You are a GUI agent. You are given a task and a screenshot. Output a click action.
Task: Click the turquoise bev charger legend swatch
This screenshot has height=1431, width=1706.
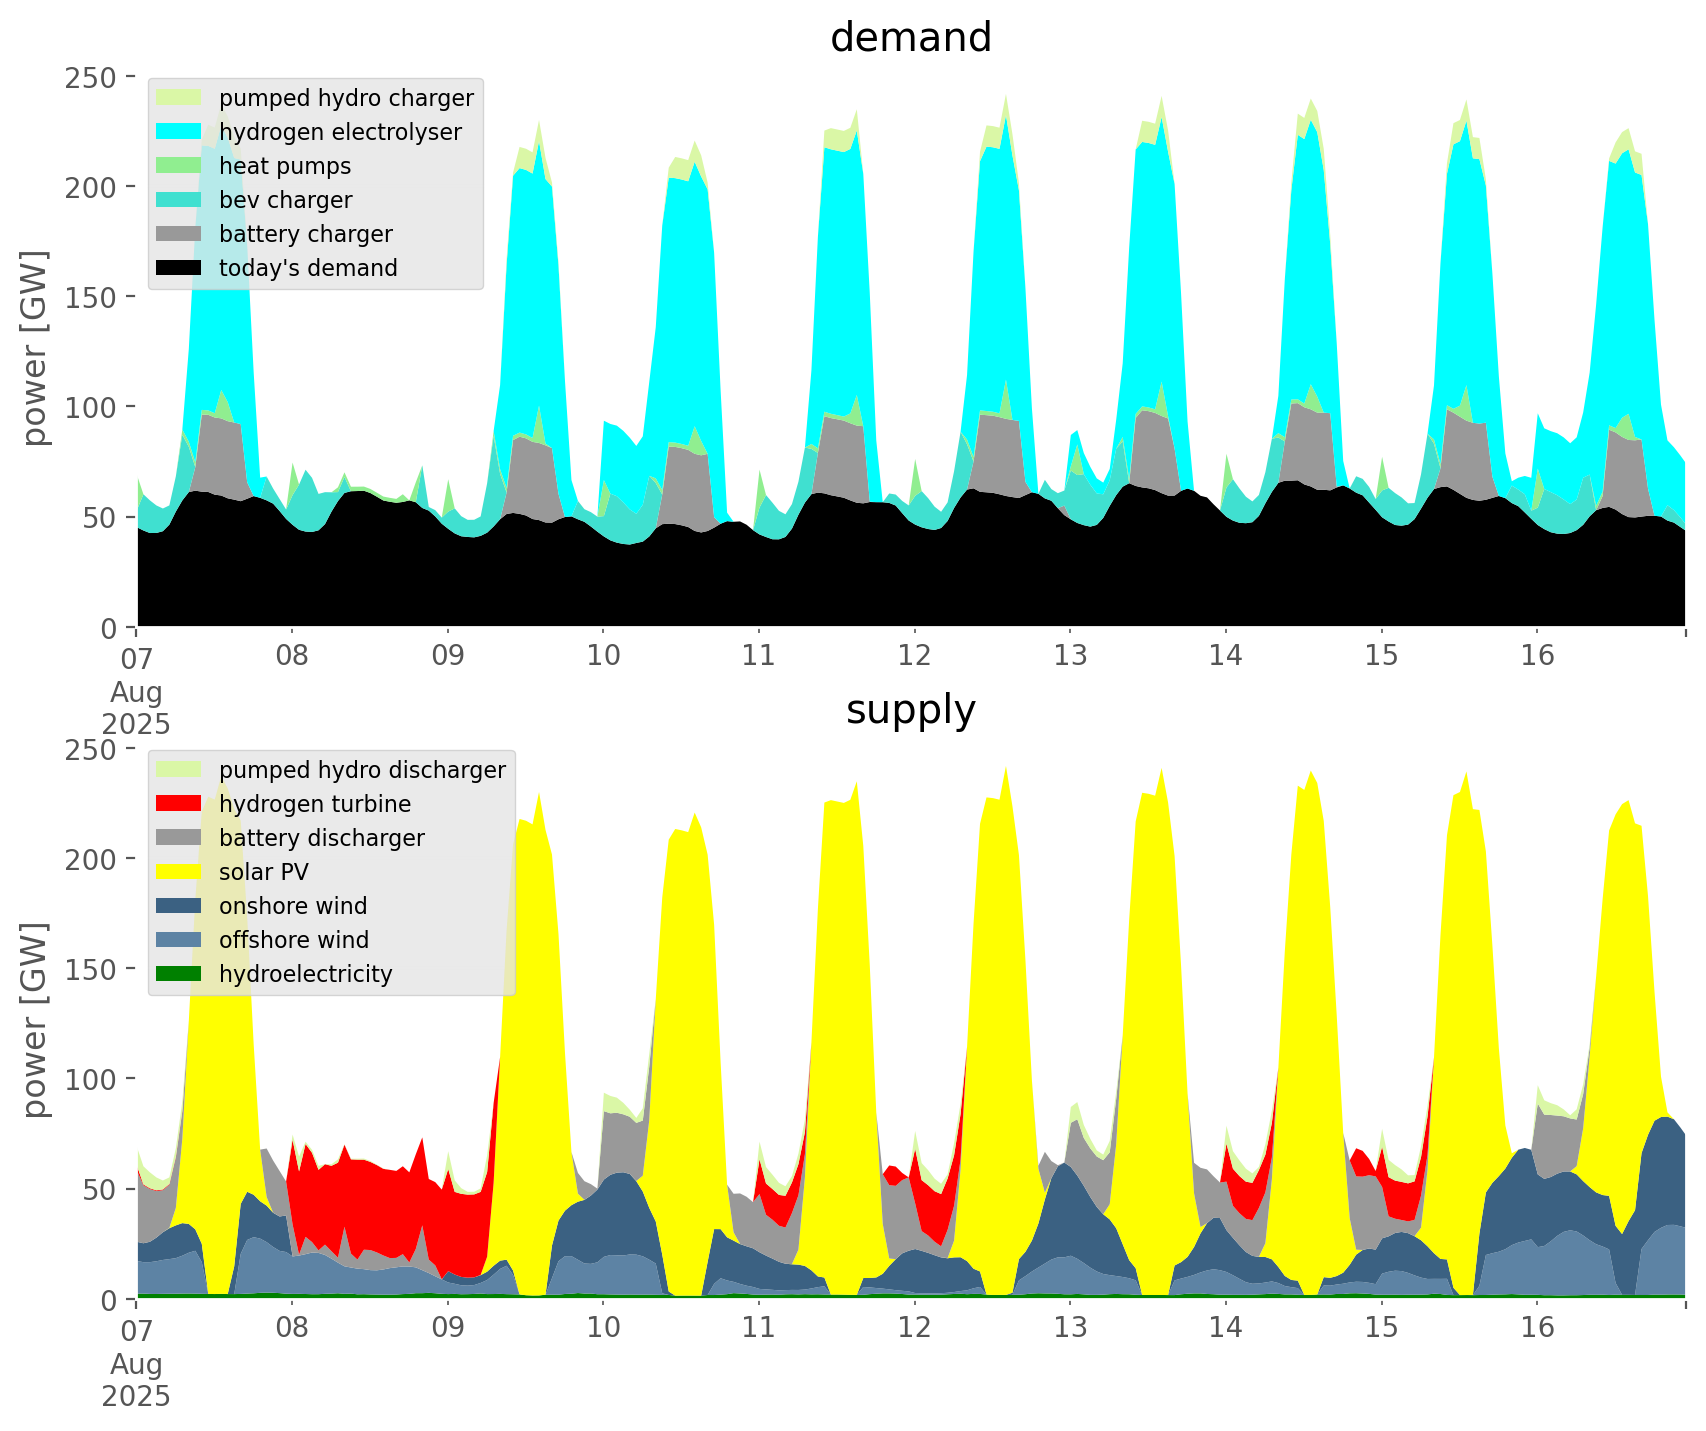tap(180, 200)
